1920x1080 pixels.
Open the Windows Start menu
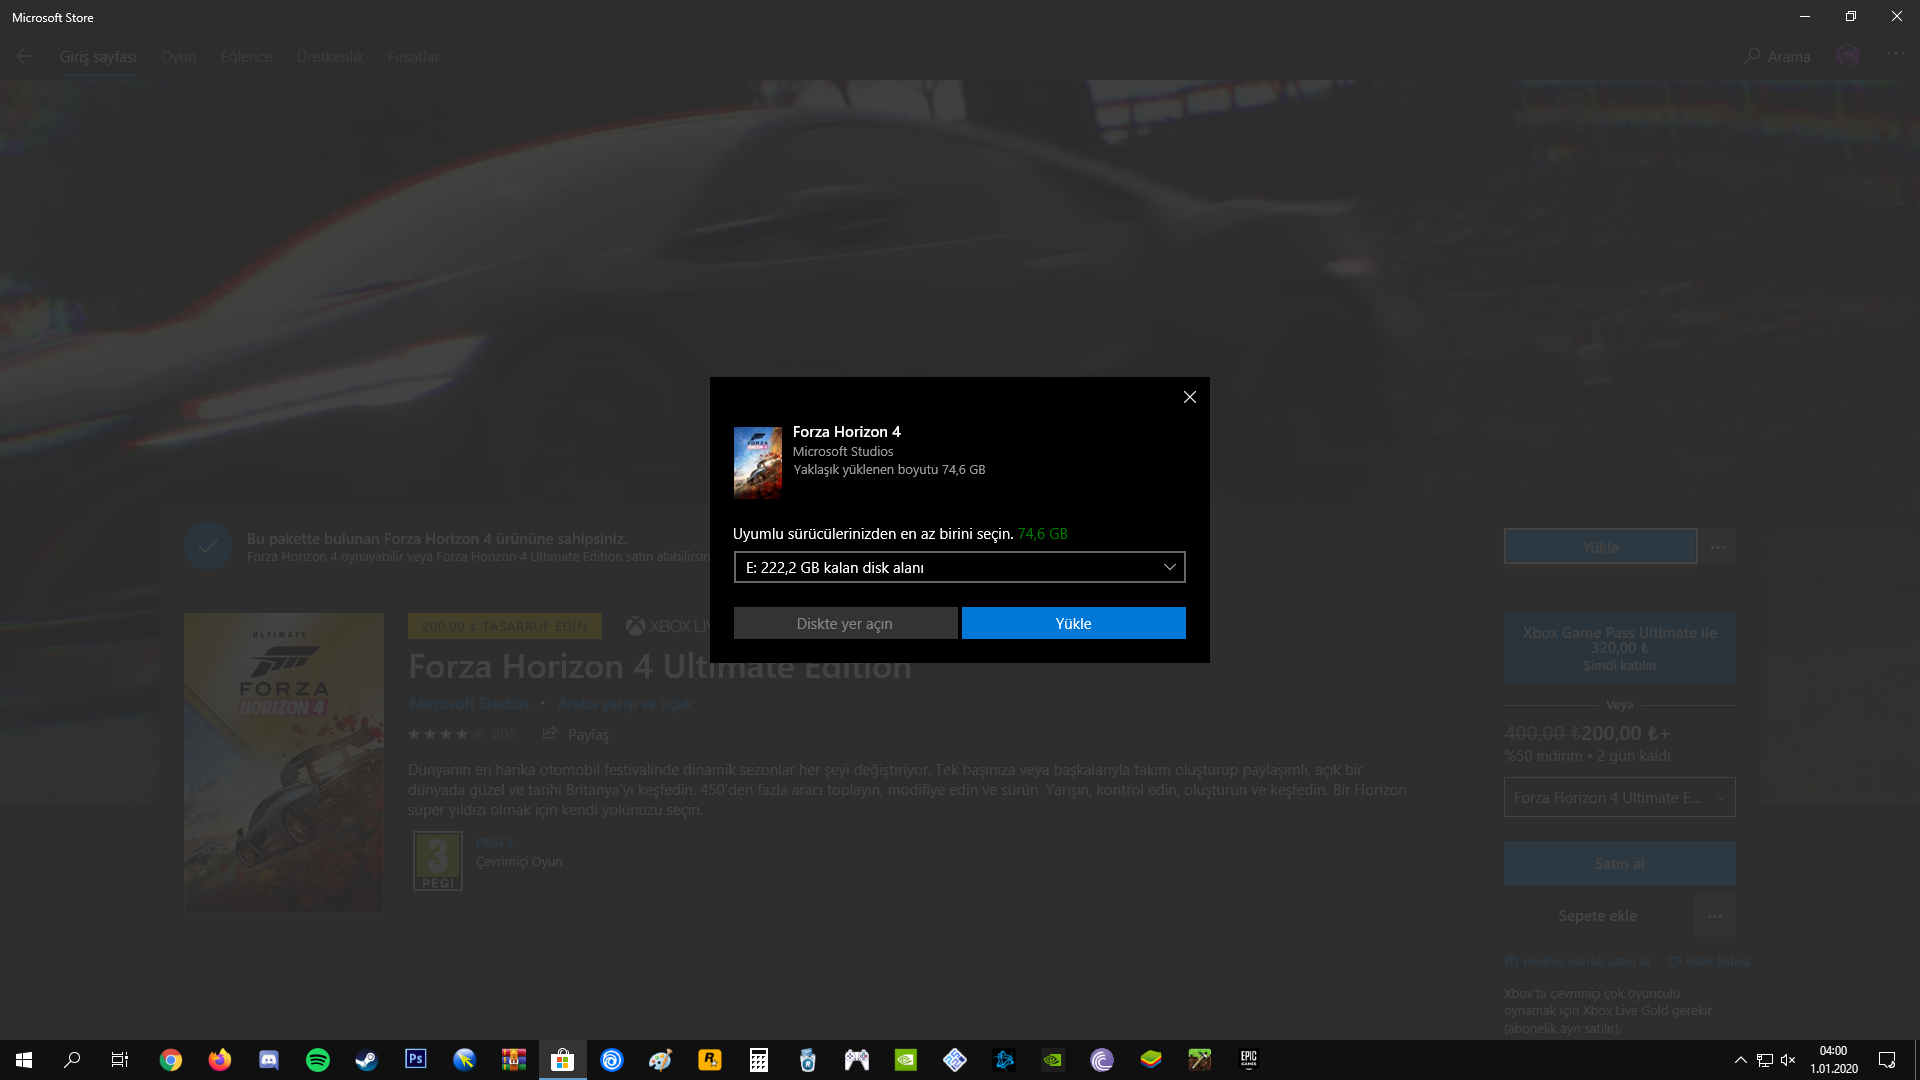coord(24,1060)
